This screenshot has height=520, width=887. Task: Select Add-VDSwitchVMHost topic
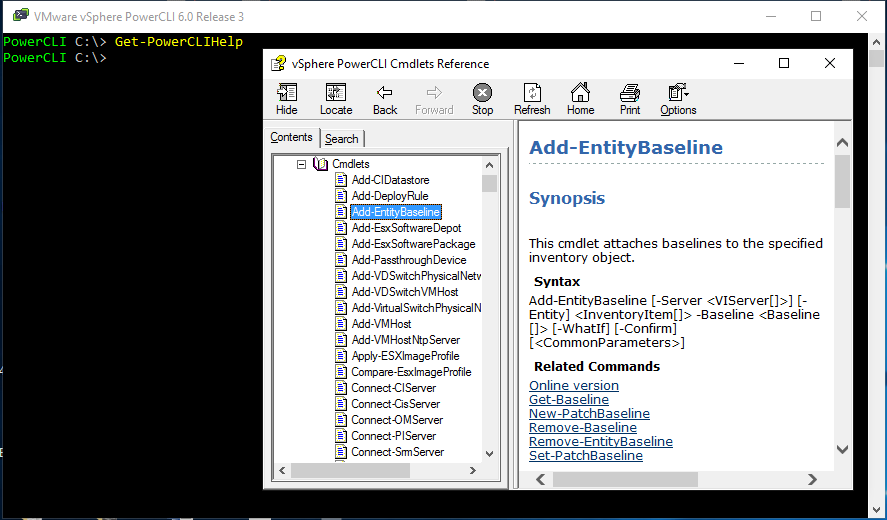click(405, 292)
